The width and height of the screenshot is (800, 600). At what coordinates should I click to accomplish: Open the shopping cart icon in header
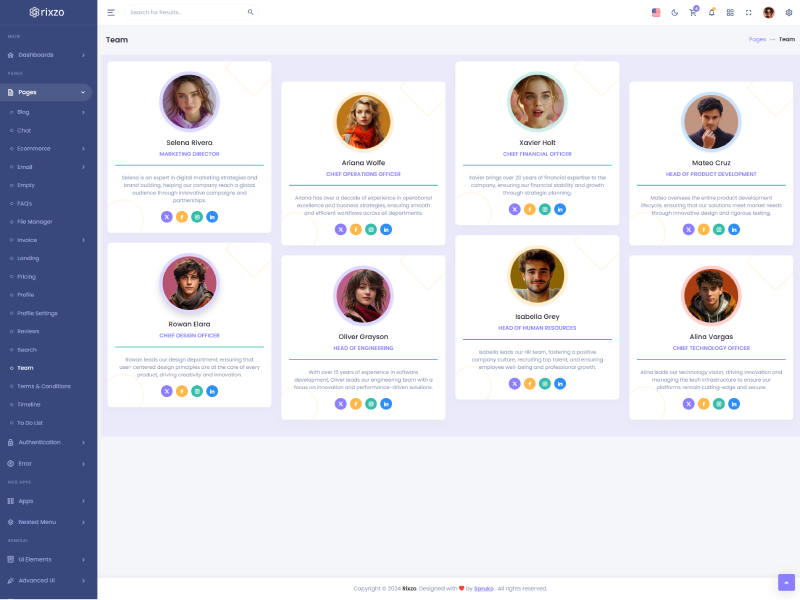coord(692,12)
